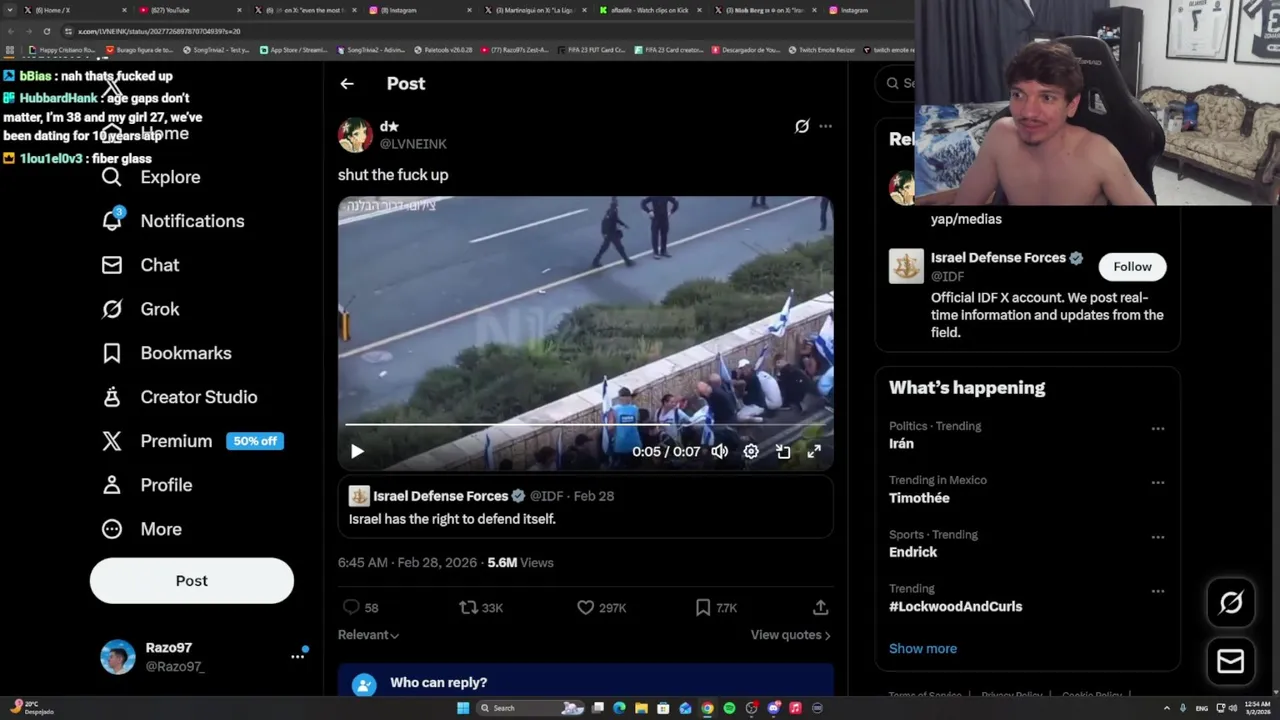The image size is (1280, 720).
Task: Click the Grok icon on the post header
Action: tap(802, 126)
